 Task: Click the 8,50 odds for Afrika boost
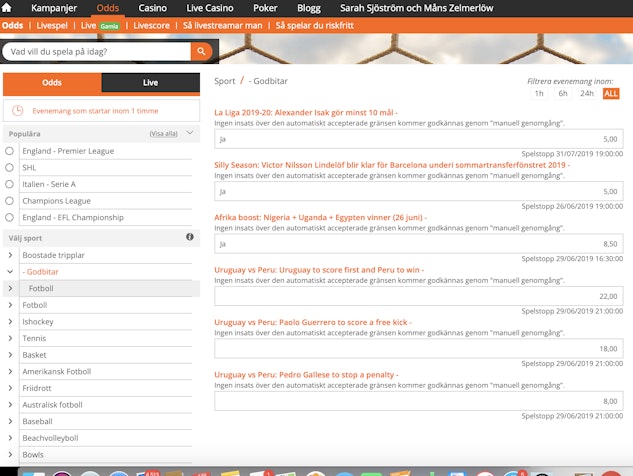pos(418,243)
